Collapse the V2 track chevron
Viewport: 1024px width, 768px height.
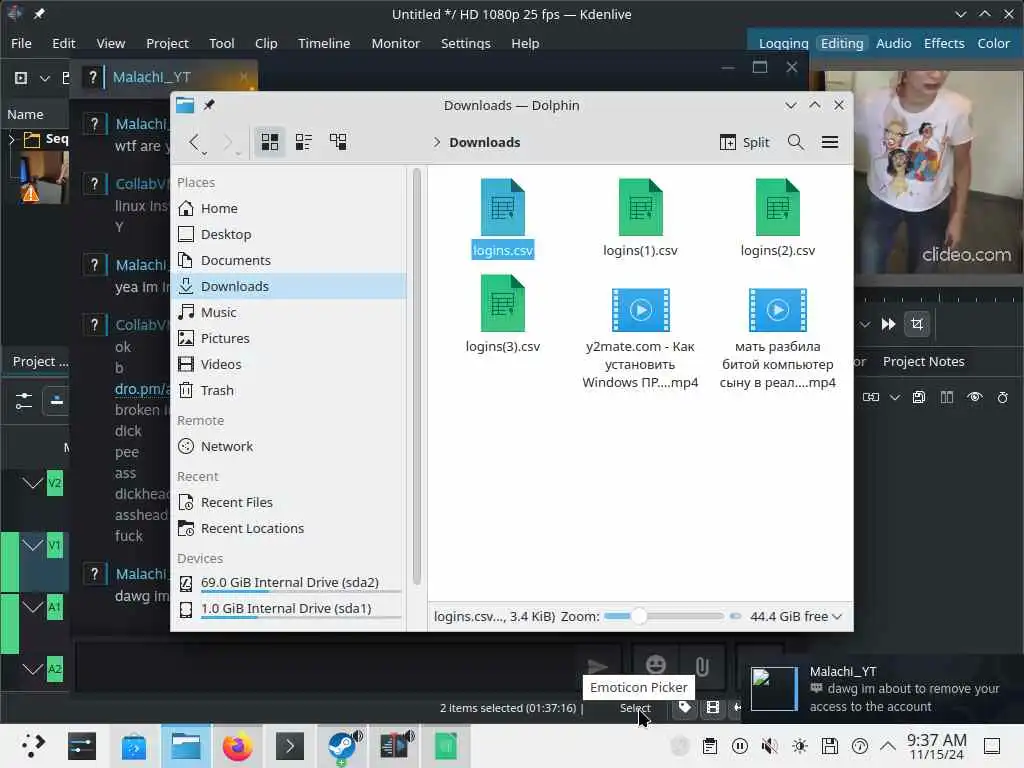[32, 483]
